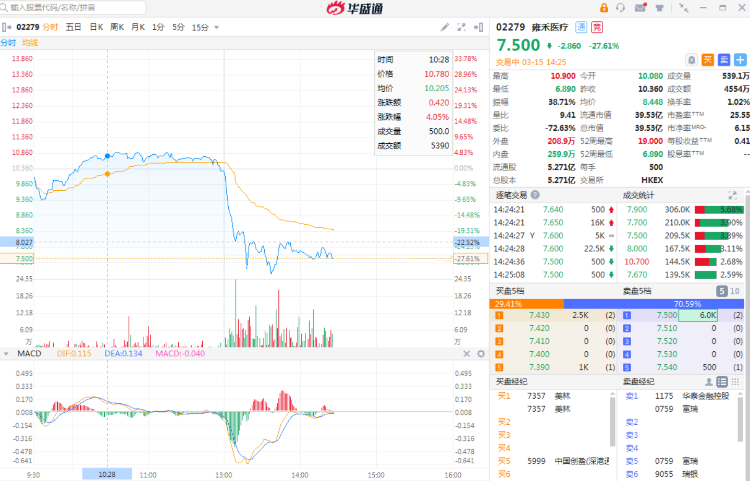The height and width of the screenshot is (481, 750).
Task: Click the blue 卖 sell button
Action: pyautogui.click(x=724, y=60)
